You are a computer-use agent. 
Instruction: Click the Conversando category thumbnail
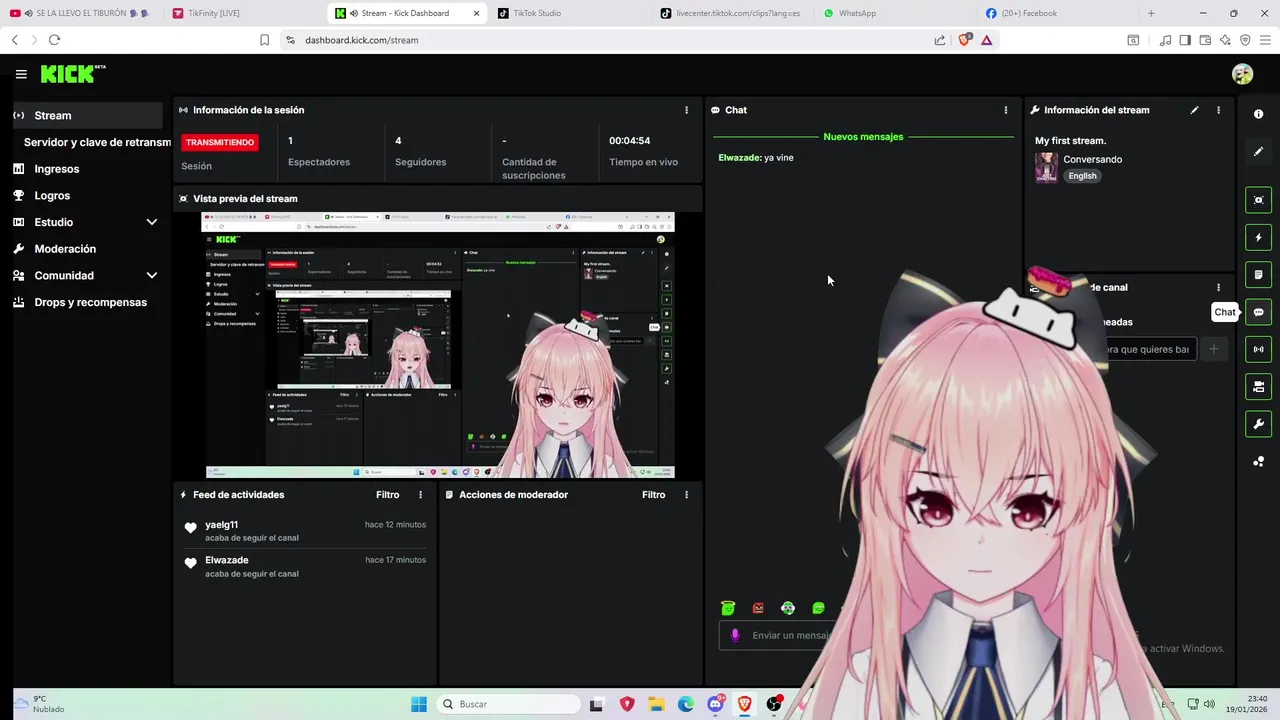1046,167
